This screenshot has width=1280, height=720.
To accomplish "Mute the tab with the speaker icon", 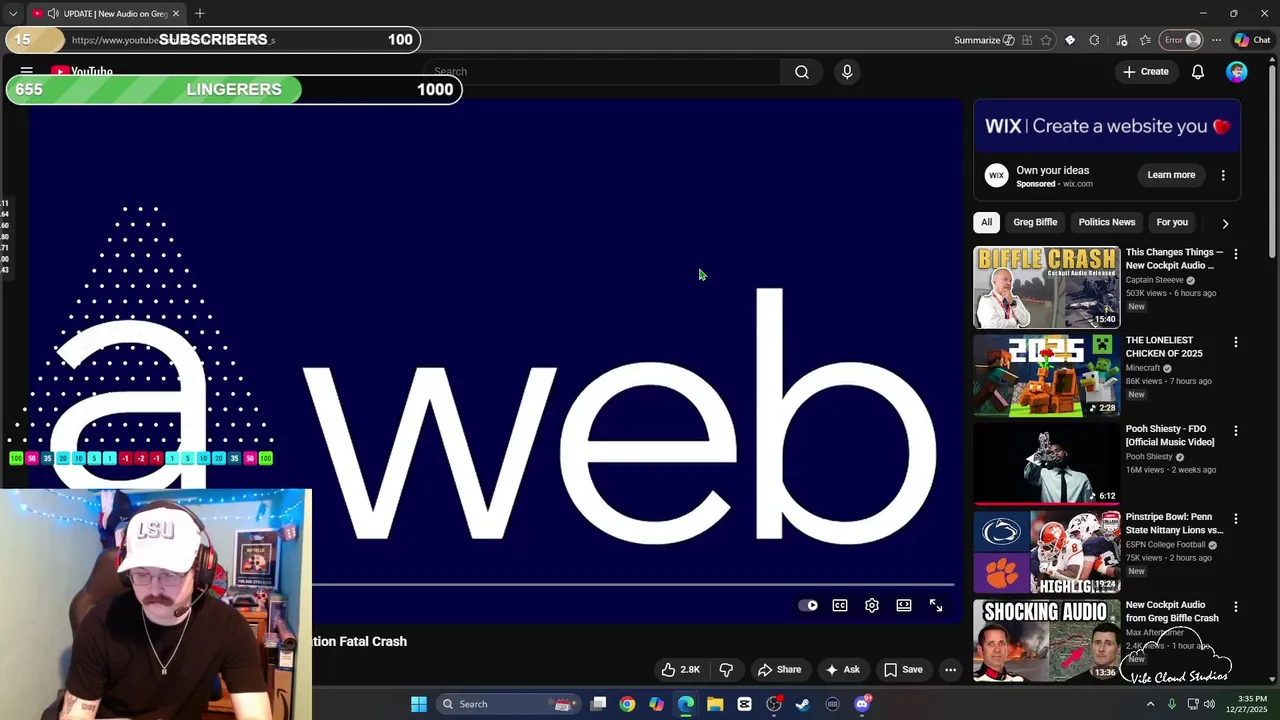I will pos(53,14).
